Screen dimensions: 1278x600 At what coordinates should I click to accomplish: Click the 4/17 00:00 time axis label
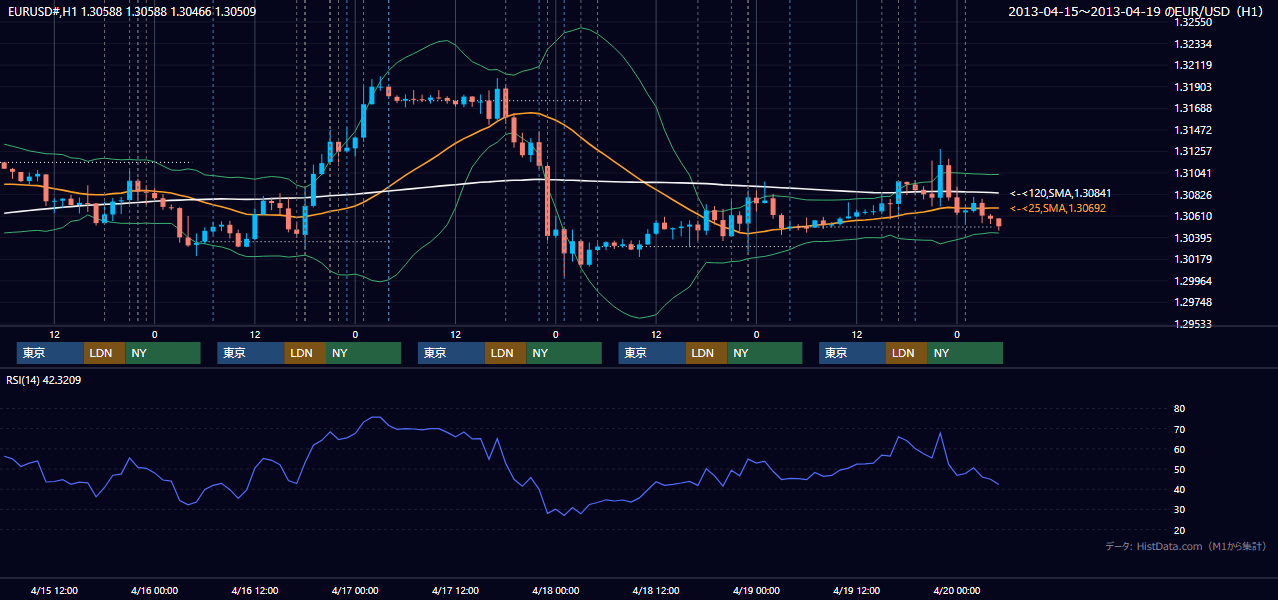click(355, 591)
